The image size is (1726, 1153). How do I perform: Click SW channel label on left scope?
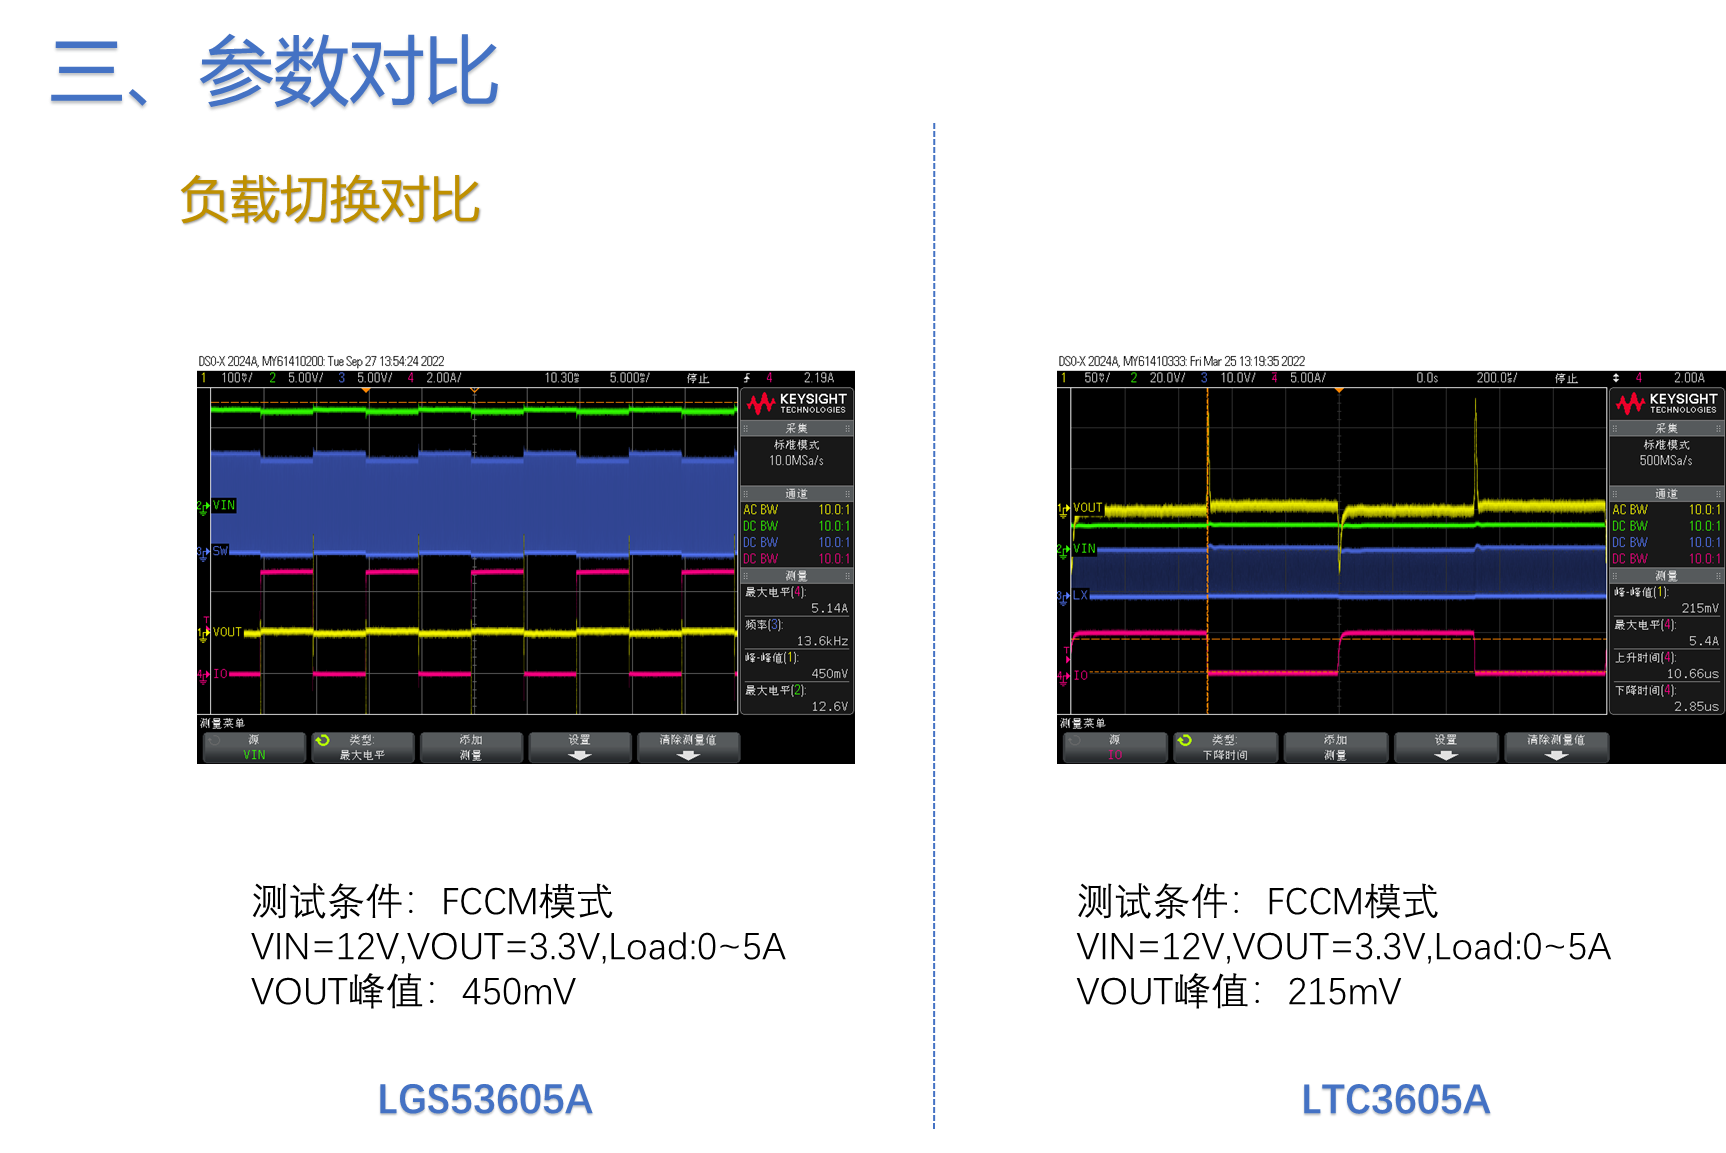tap(220, 551)
